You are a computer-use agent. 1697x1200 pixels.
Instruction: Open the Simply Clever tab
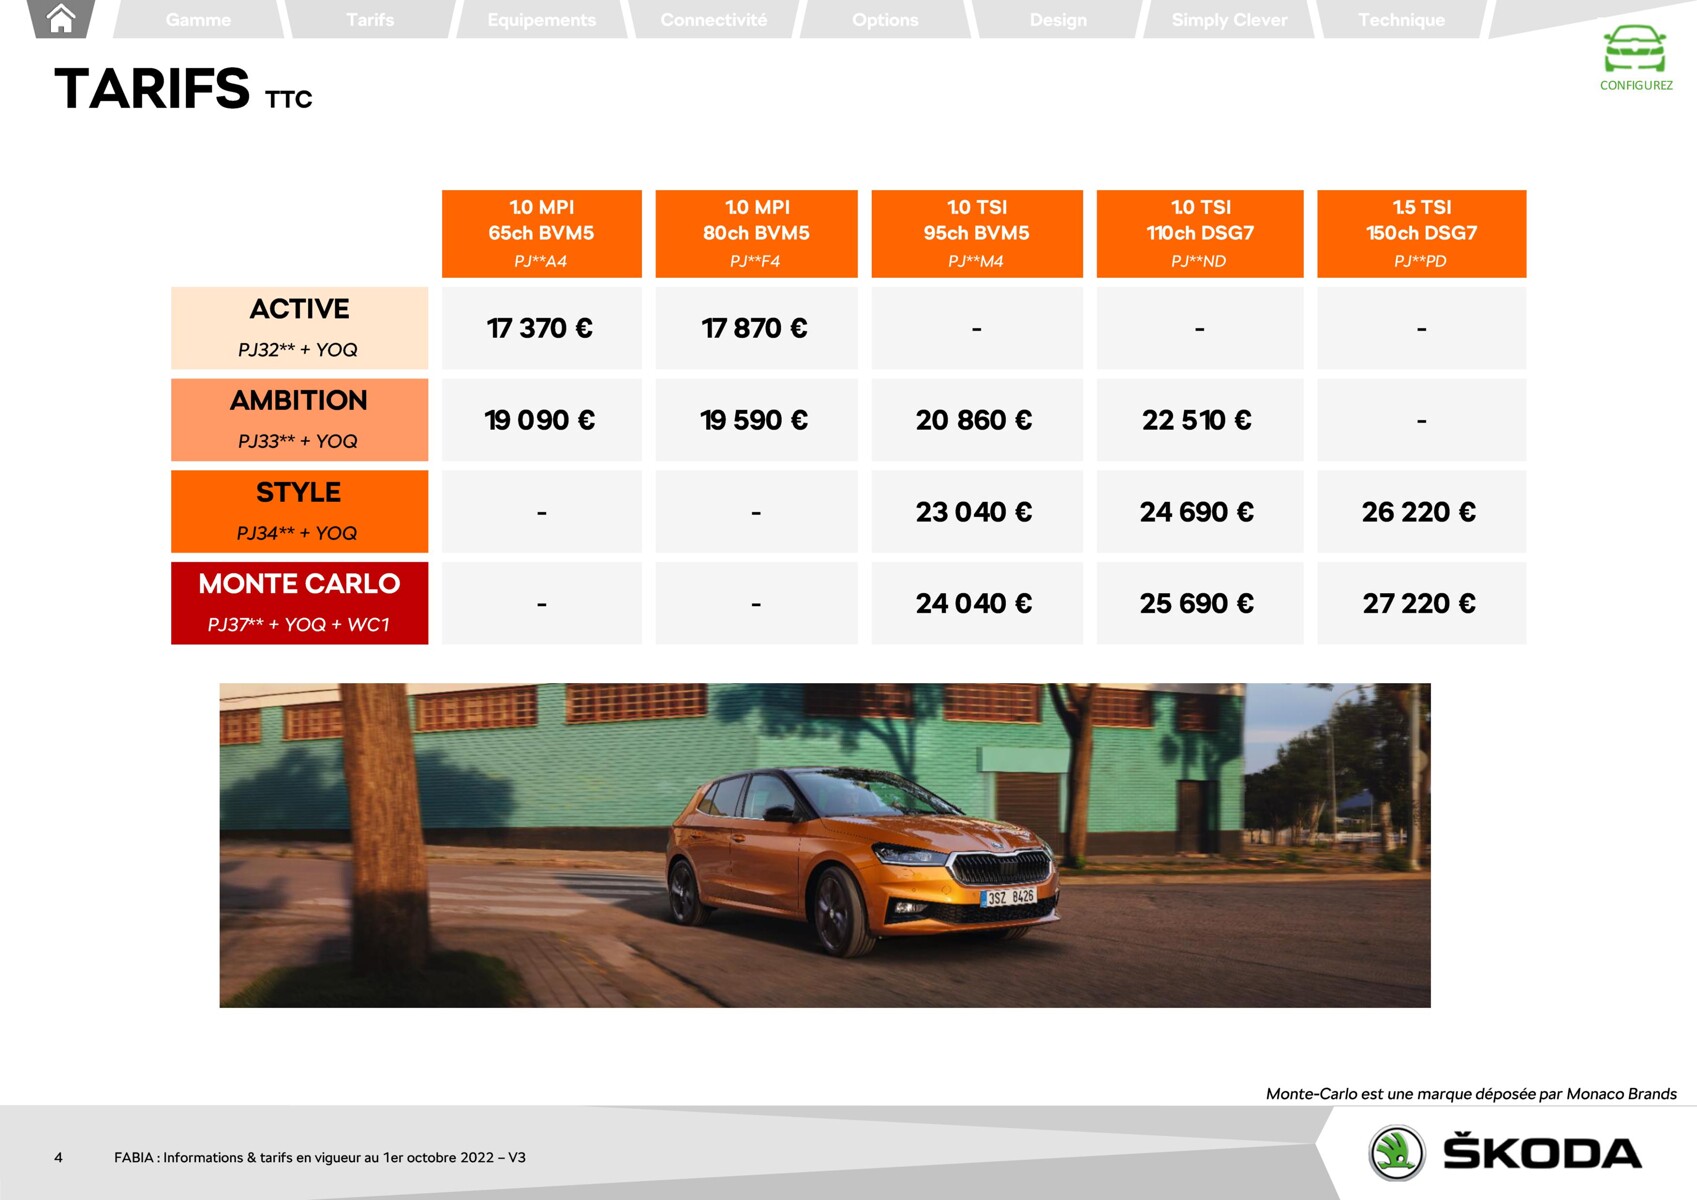pyautogui.click(x=1229, y=19)
